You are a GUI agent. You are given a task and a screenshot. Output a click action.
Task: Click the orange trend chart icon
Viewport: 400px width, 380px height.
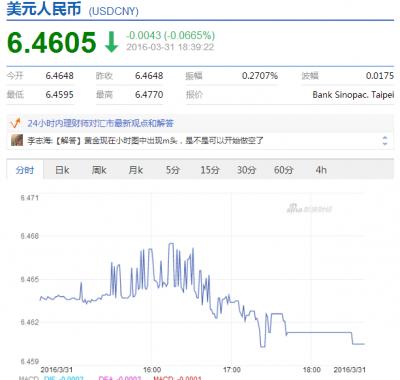coord(15,123)
